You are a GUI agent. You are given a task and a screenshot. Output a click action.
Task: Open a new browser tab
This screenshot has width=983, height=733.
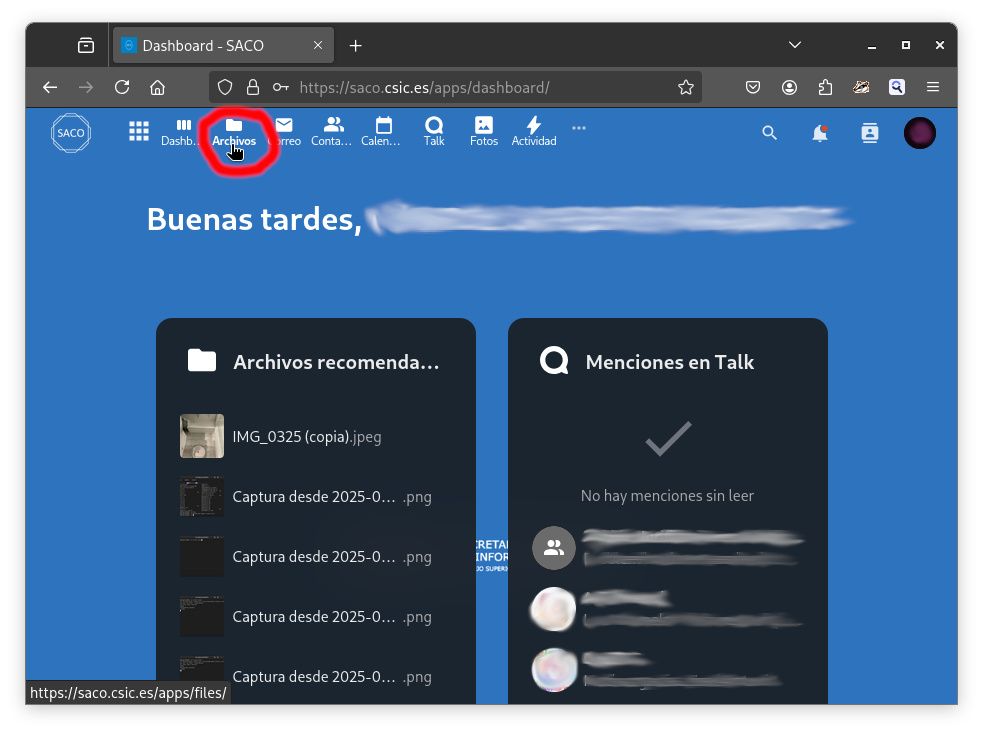pos(356,46)
